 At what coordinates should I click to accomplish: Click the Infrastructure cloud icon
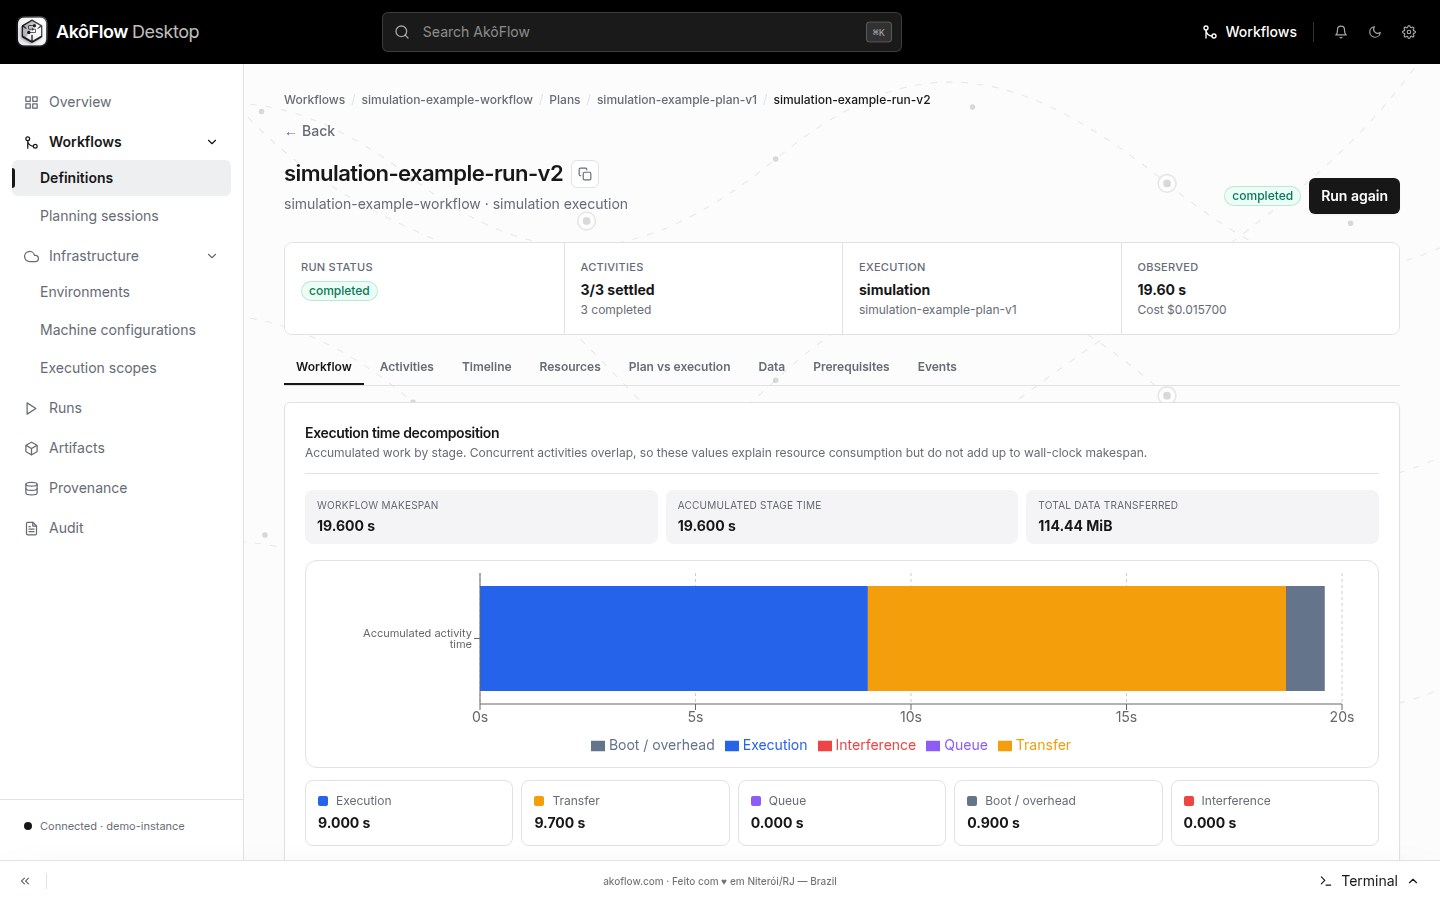[x=31, y=256]
